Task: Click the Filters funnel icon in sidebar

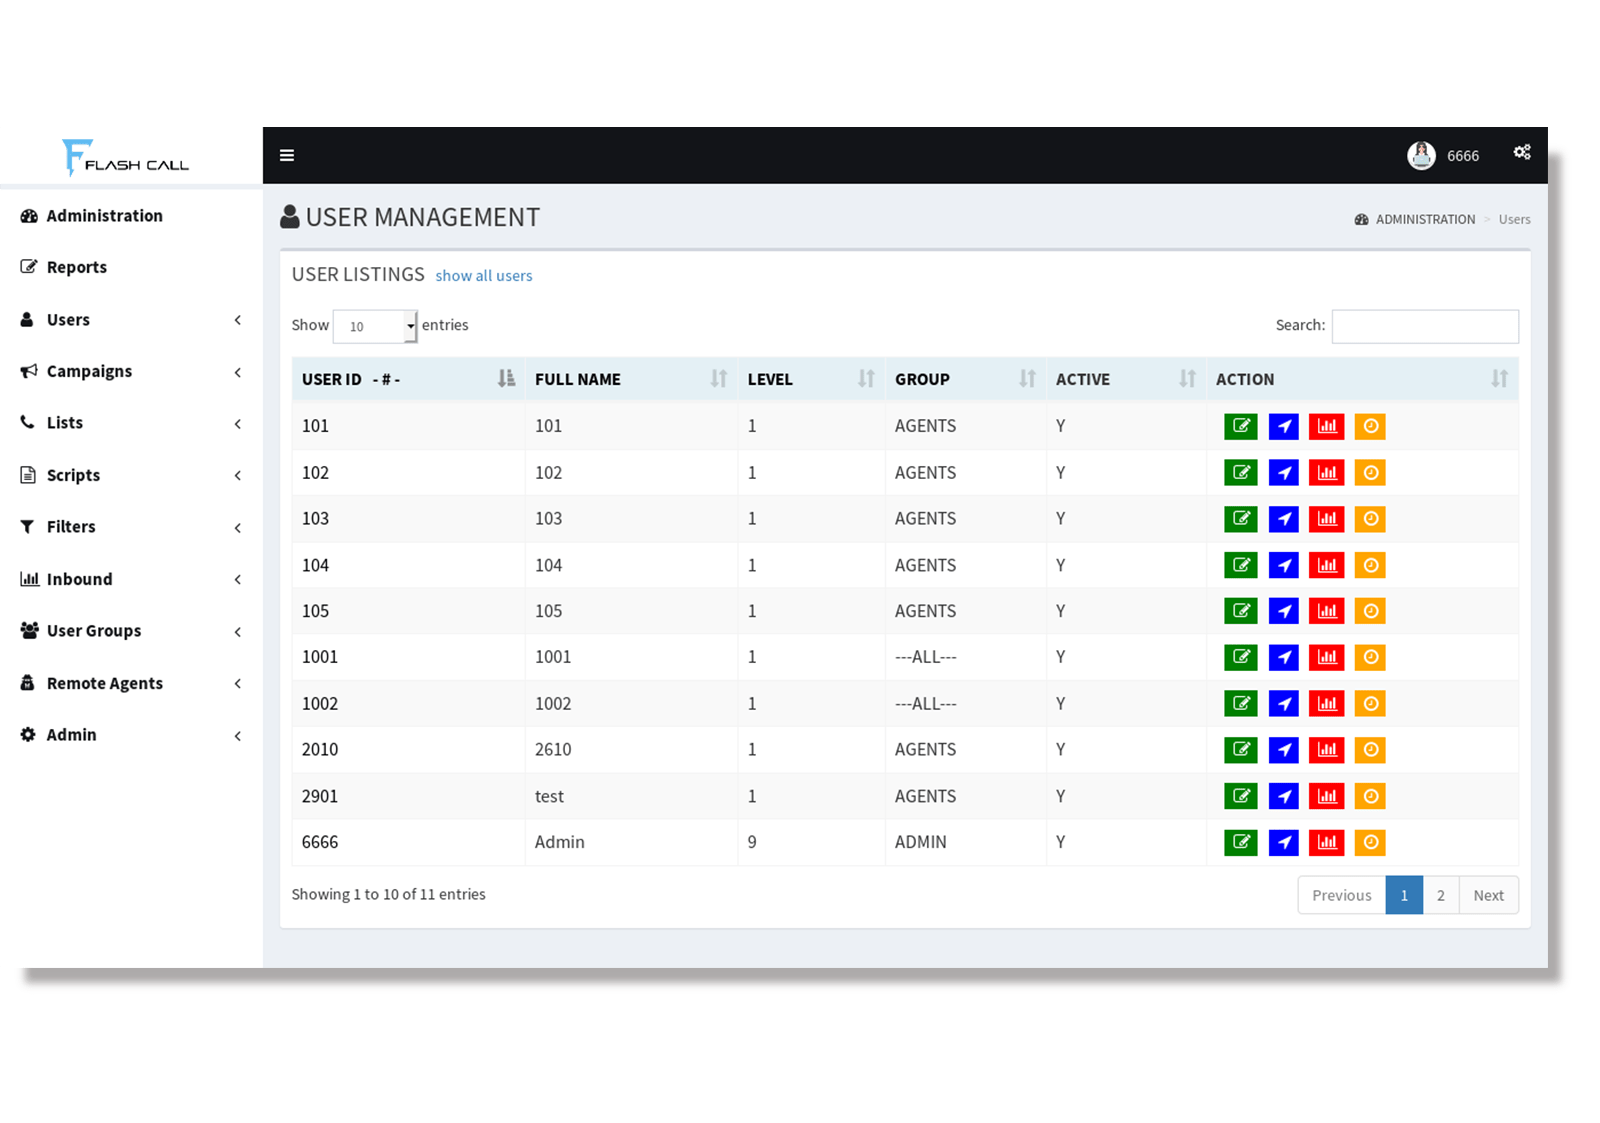Action: (x=28, y=526)
